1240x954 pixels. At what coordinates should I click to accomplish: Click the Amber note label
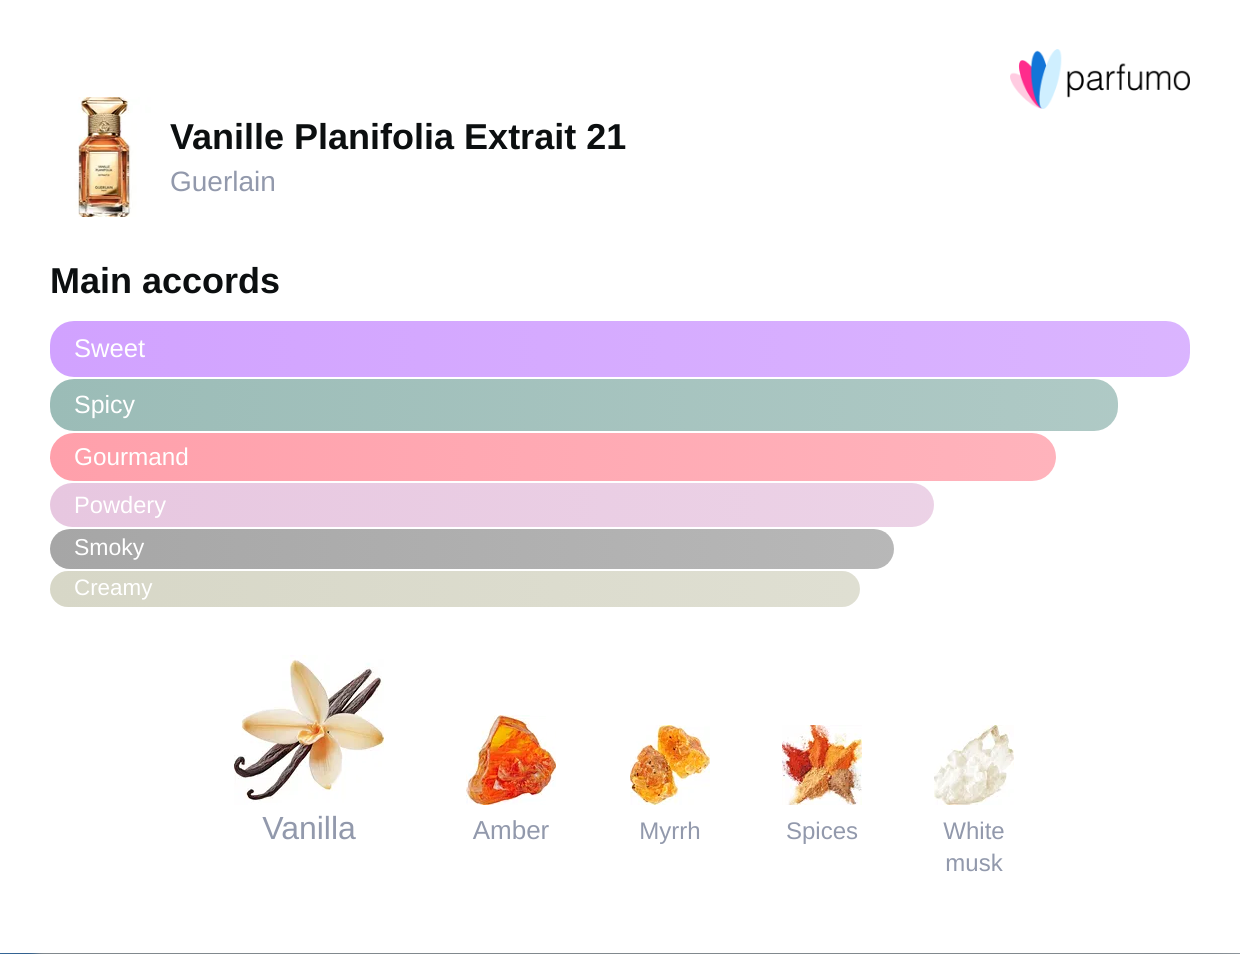[x=511, y=831]
